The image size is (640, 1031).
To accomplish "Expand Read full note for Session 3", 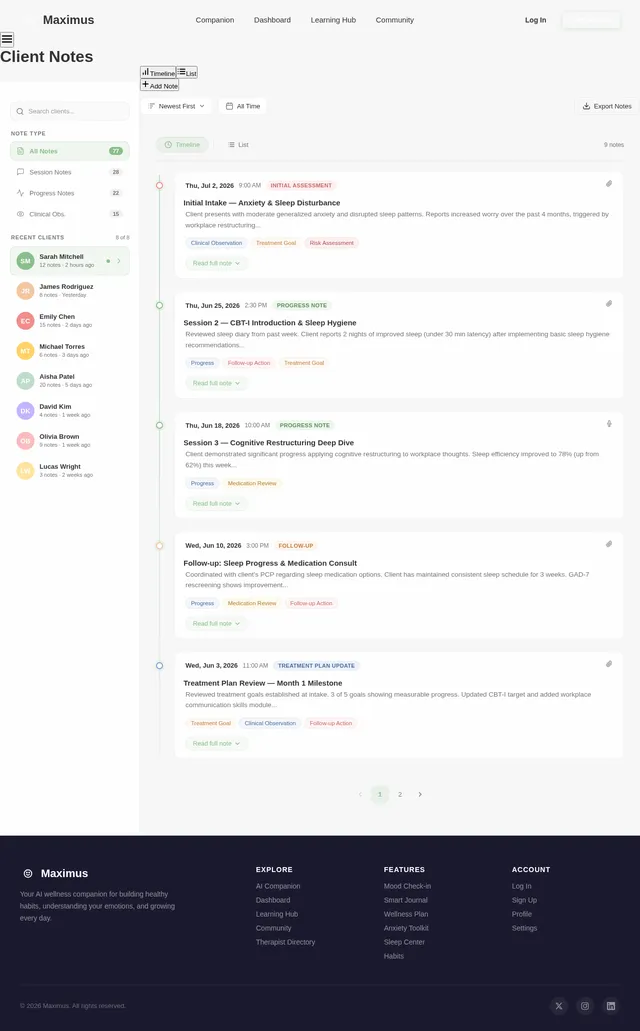I will [x=216, y=503].
